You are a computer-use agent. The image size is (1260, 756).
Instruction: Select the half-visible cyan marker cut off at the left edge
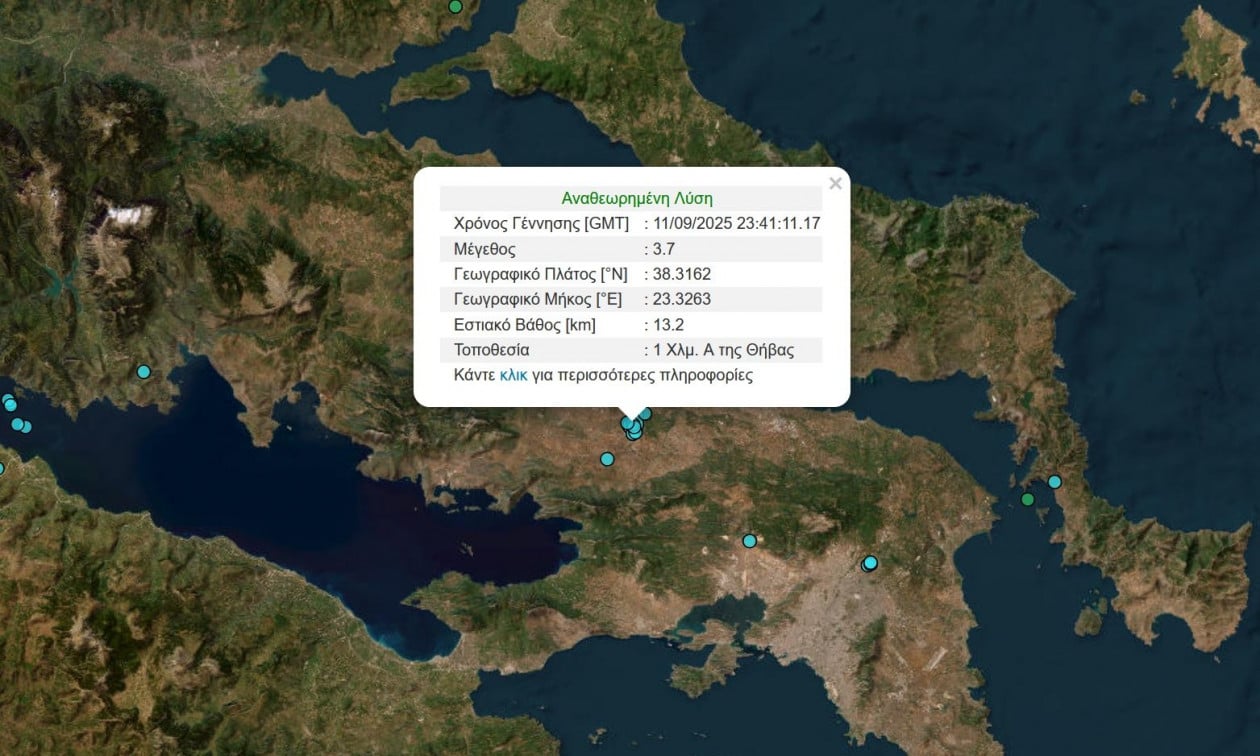[x=1, y=468]
